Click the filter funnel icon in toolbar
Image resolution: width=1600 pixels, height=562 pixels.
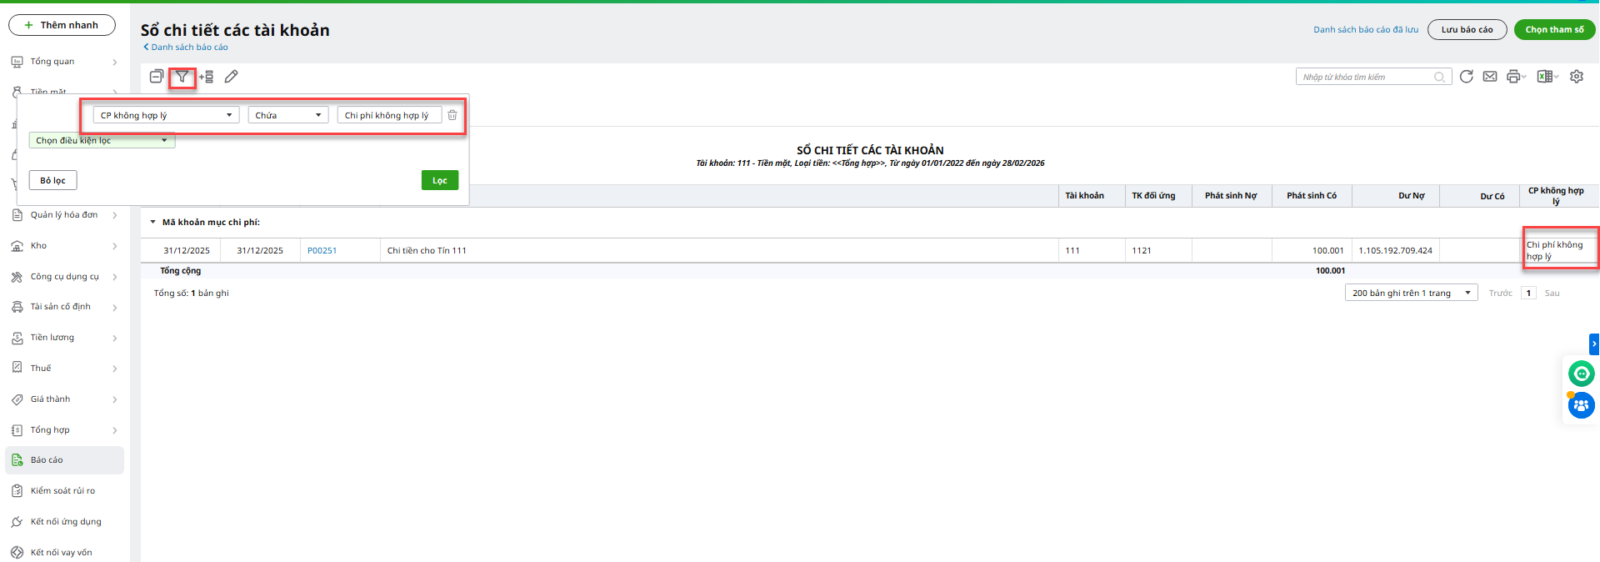(x=182, y=77)
